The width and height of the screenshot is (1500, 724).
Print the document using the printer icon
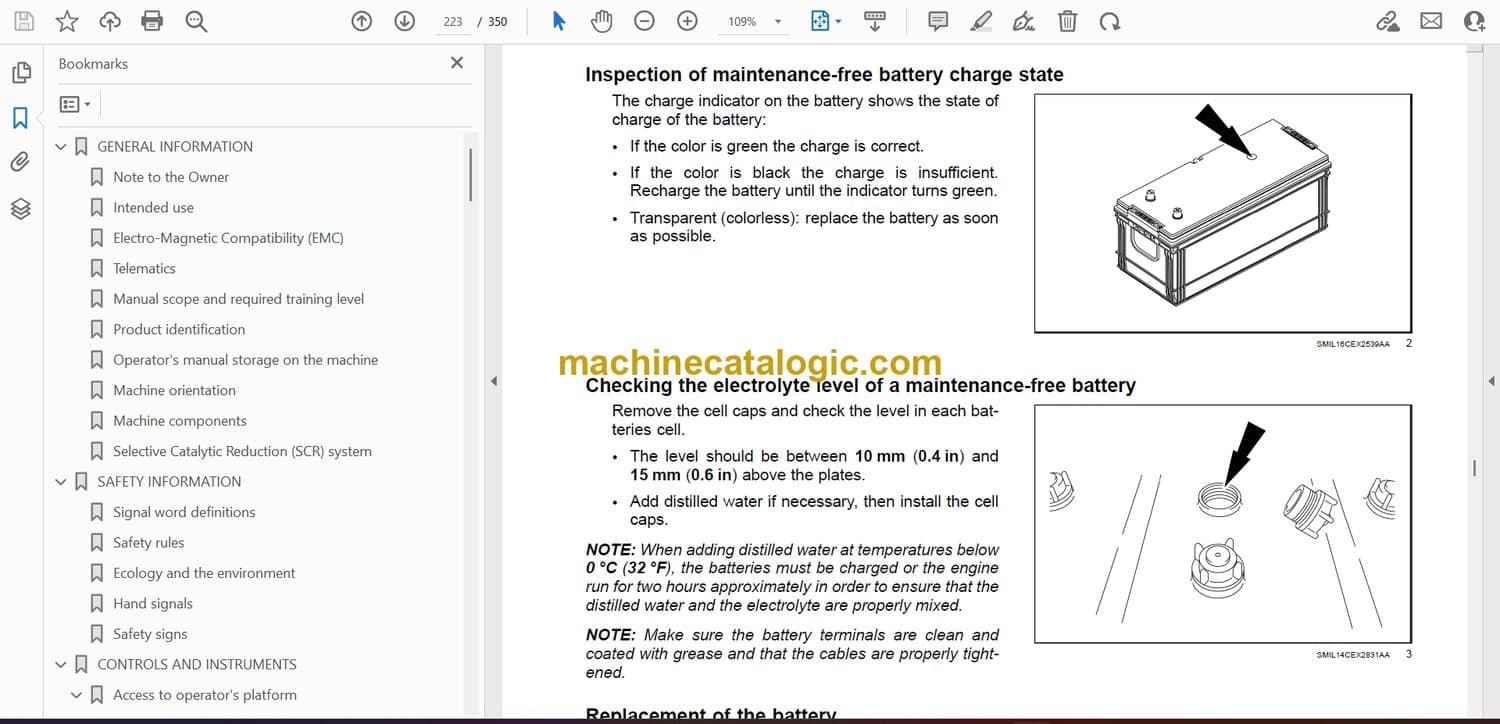coord(152,21)
